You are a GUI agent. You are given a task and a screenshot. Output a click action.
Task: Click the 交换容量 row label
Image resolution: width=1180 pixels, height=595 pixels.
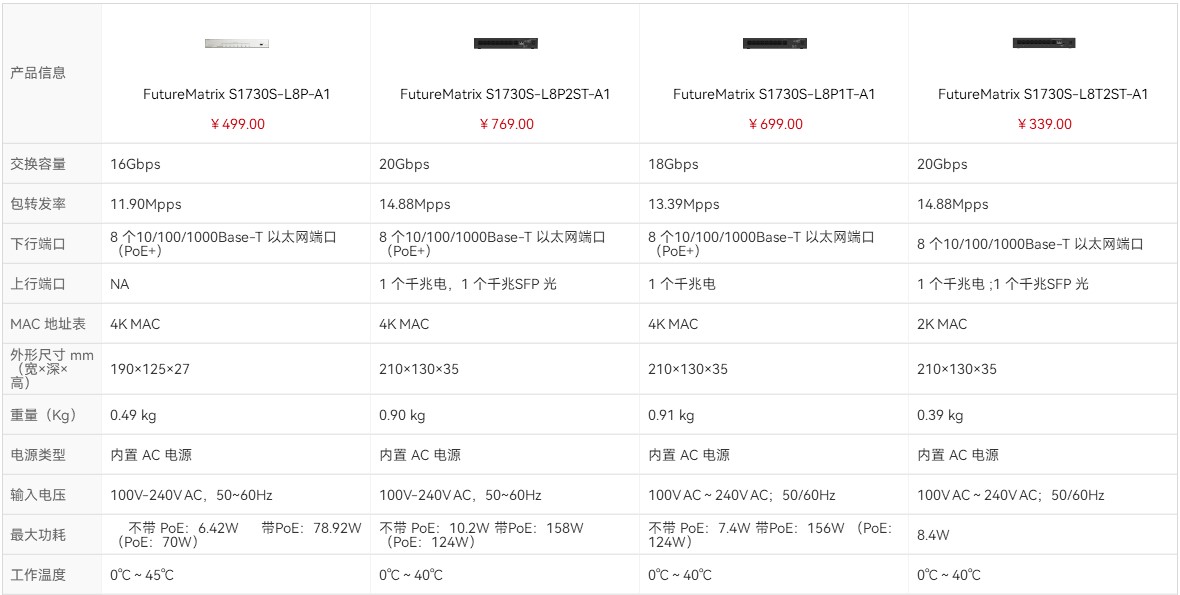pyautogui.click(x=38, y=164)
